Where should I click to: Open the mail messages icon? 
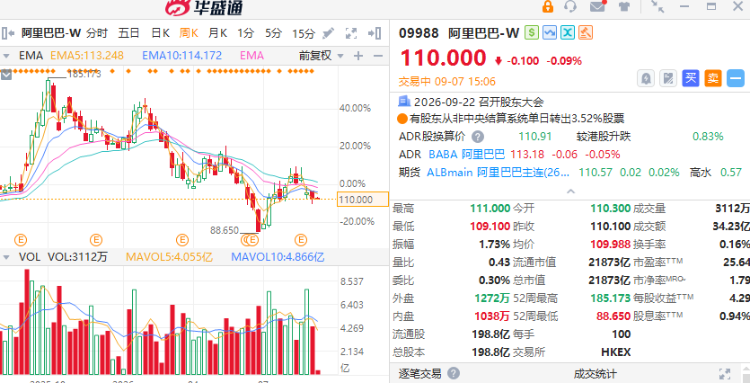597,6
